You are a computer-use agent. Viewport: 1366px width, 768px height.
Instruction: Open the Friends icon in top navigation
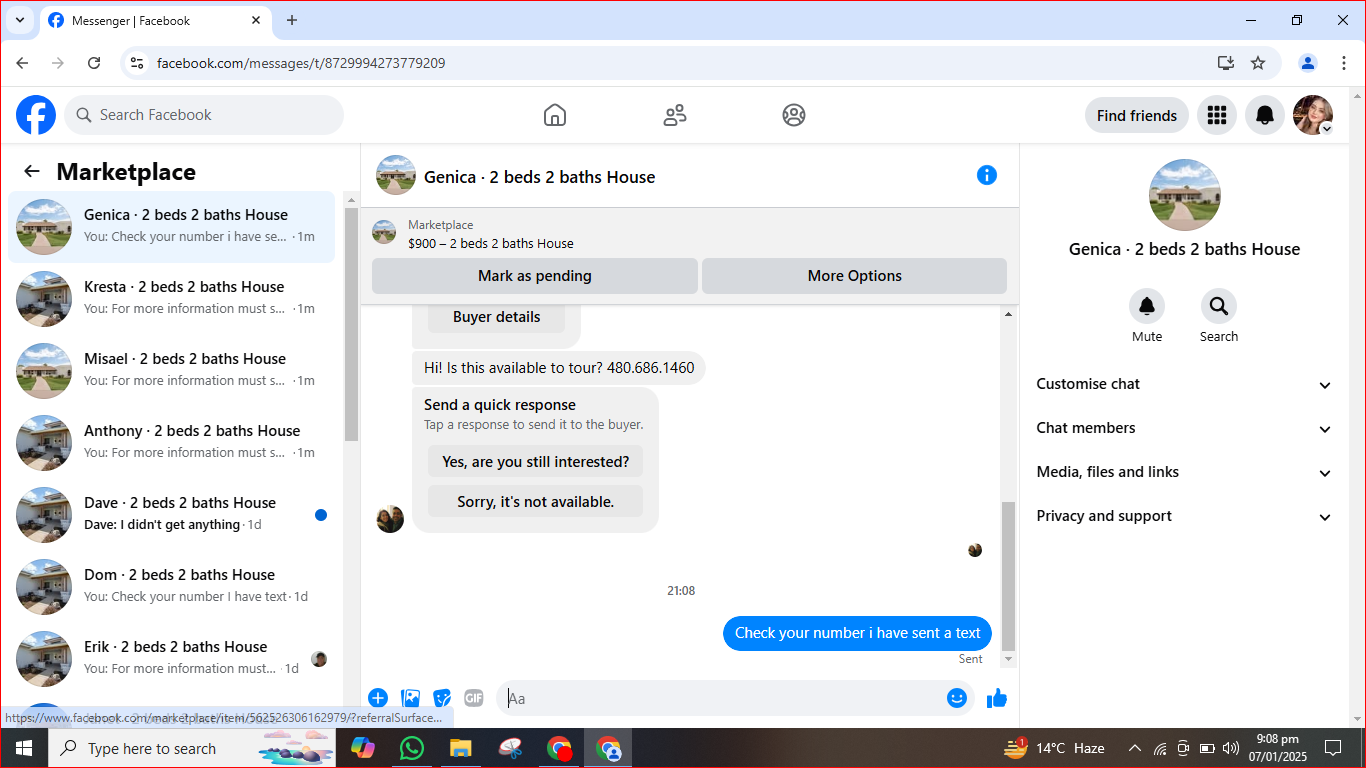675,115
